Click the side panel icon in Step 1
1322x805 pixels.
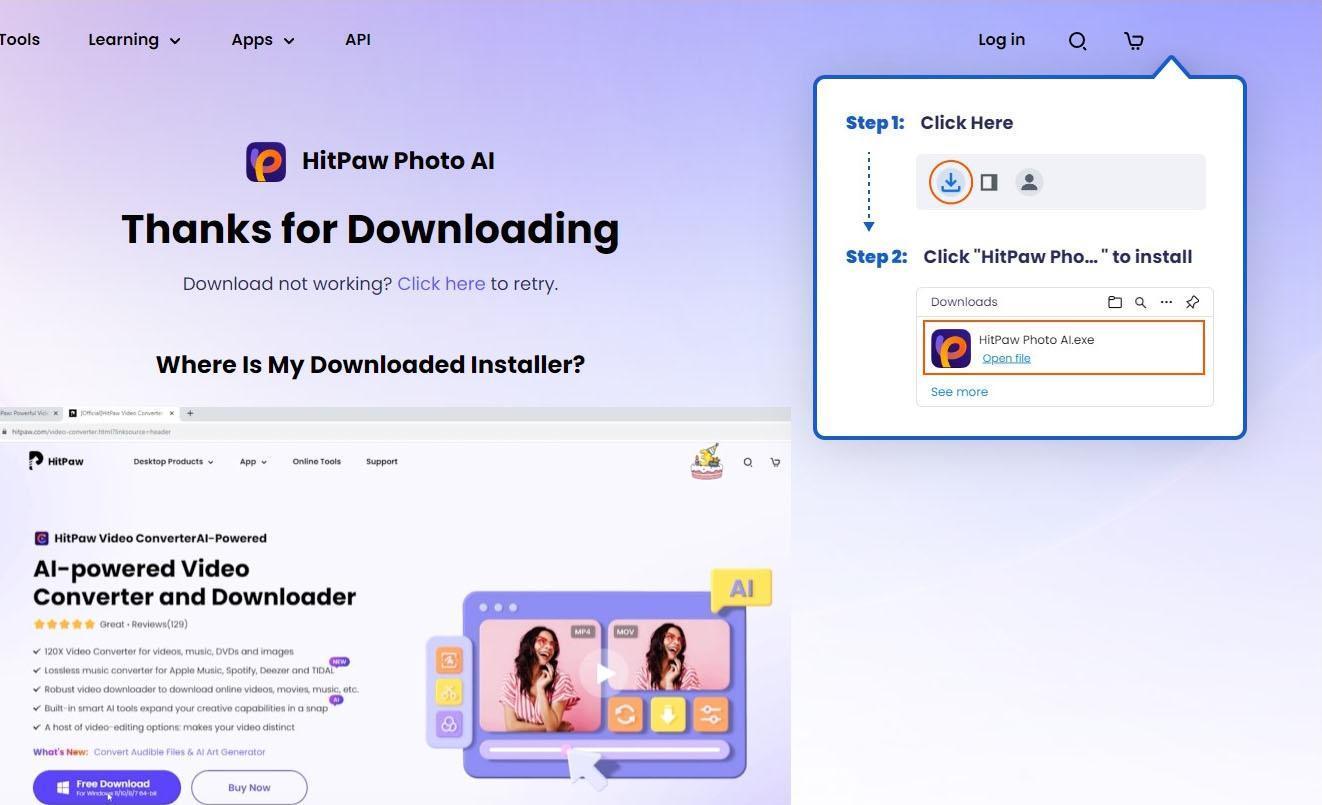click(x=989, y=182)
